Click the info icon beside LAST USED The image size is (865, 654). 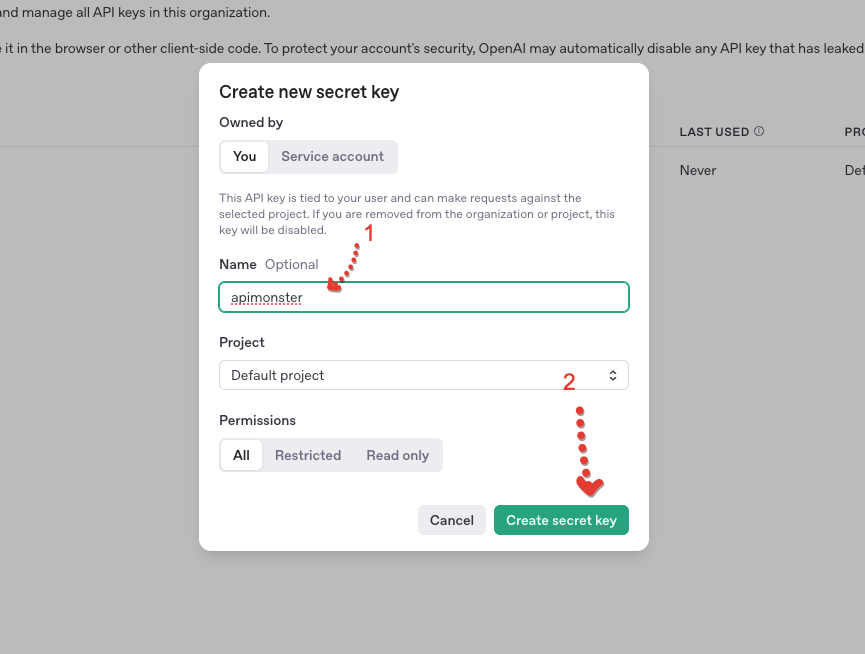759,131
